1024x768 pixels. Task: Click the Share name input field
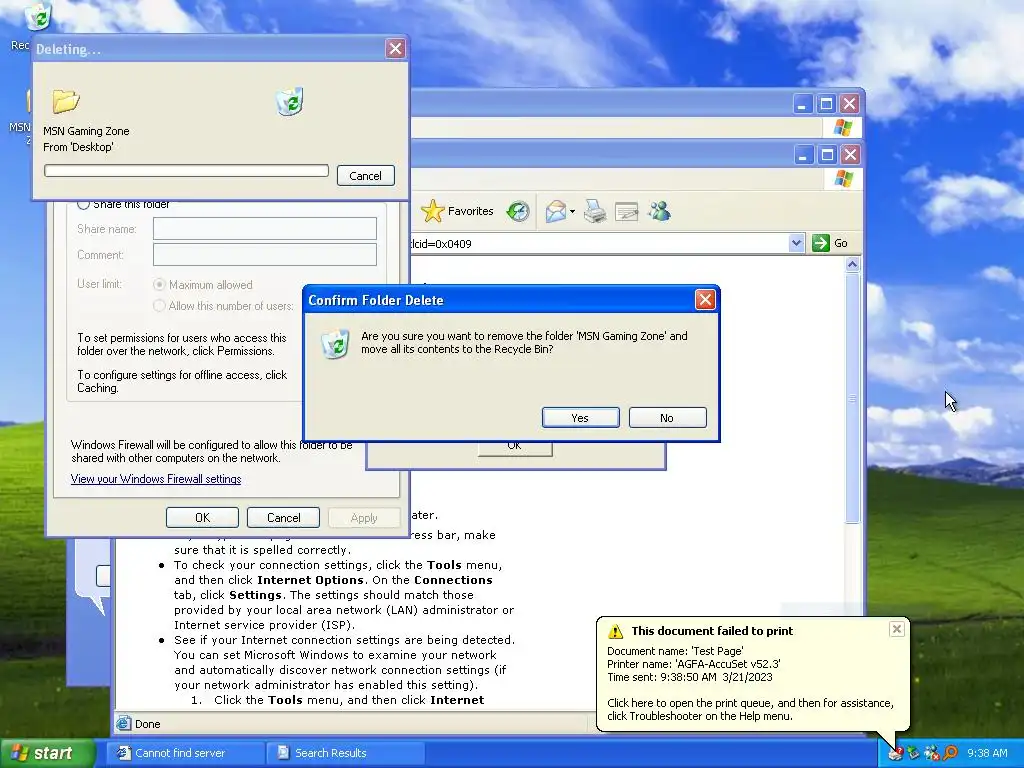click(x=264, y=229)
